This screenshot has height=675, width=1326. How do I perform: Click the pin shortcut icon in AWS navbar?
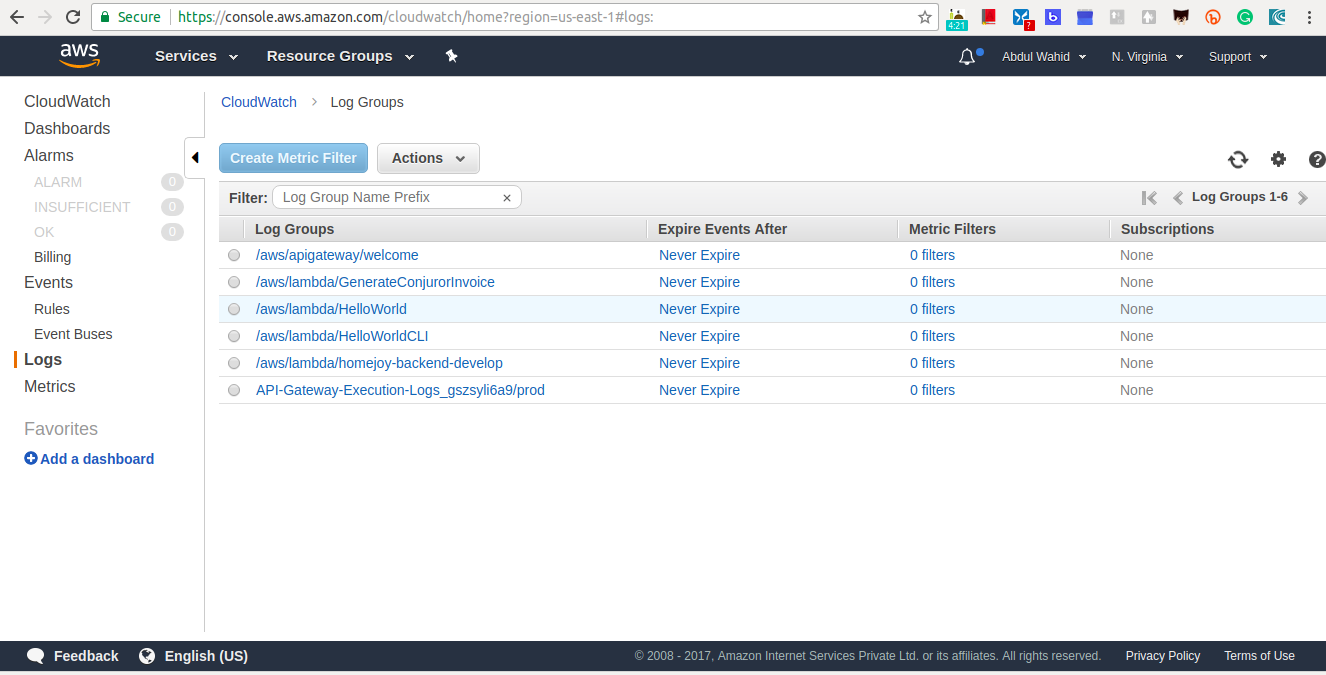(x=452, y=56)
